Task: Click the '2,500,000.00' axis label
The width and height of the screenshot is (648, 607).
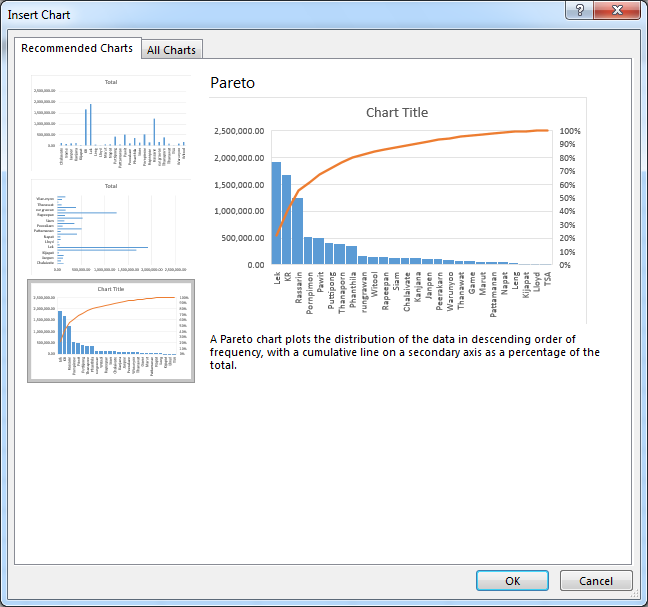Action: (239, 131)
